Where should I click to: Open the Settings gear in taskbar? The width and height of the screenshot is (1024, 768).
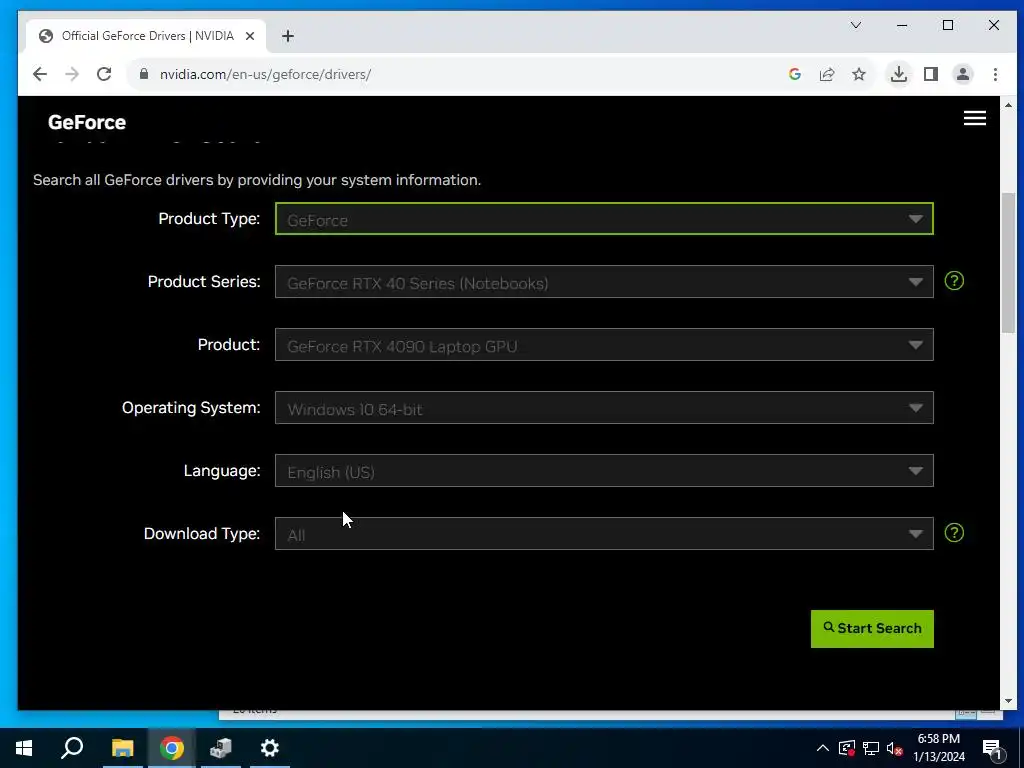tap(270, 748)
